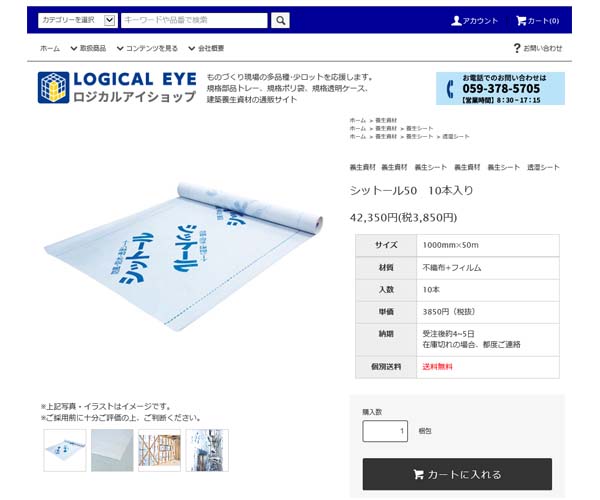The height and width of the screenshot is (500, 600).
Task: Select the fourth building exterior thumbnail
Action: pyautogui.click(x=207, y=450)
